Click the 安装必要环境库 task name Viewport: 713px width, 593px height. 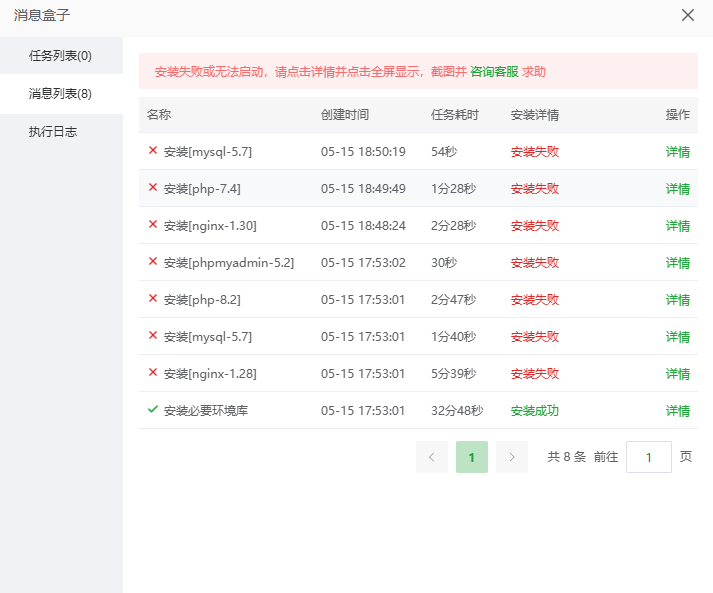[206, 411]
